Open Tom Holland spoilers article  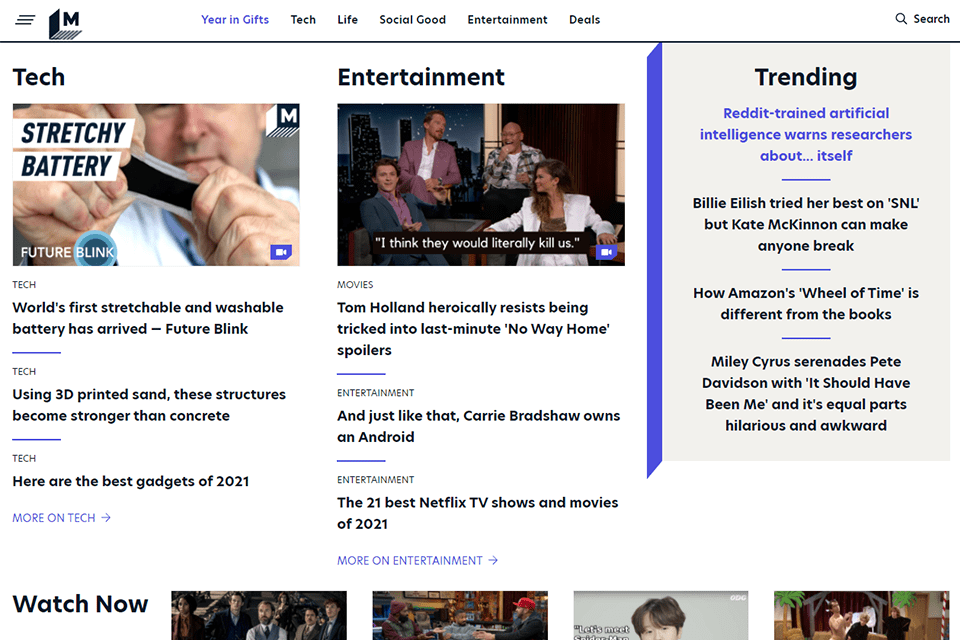(473, 329)
